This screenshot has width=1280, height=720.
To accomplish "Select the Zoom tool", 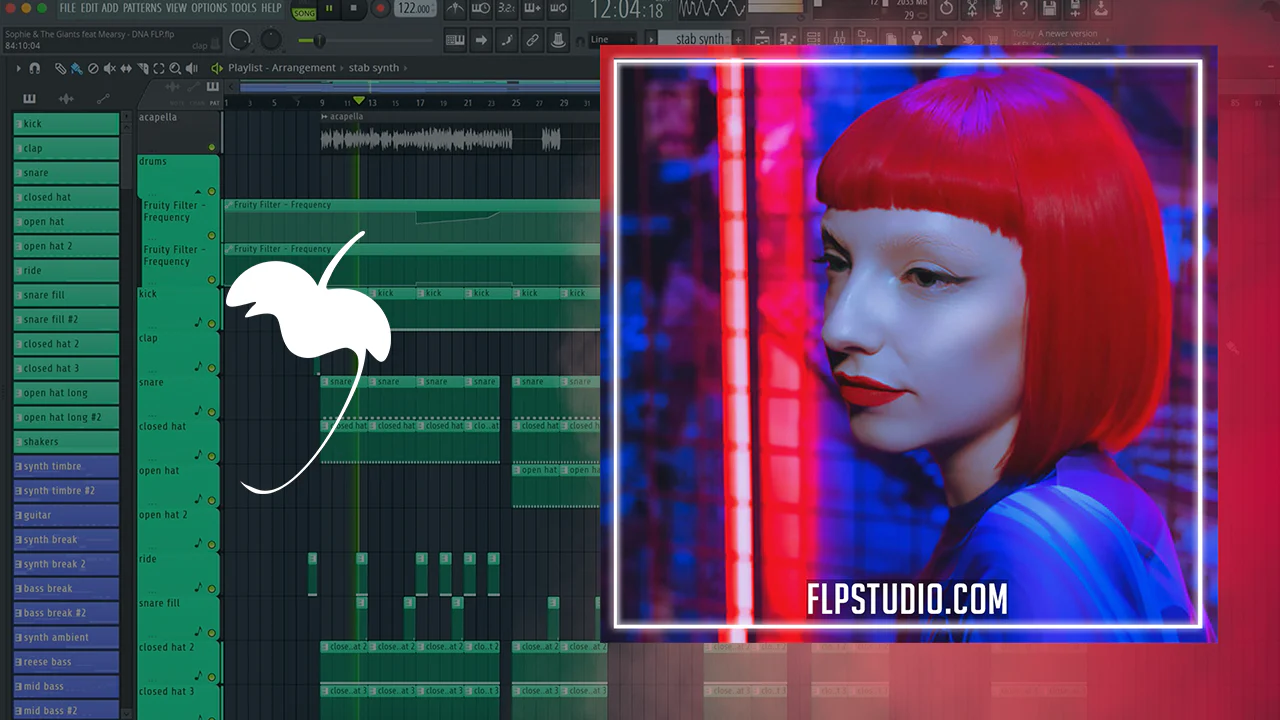I will 175,68.
